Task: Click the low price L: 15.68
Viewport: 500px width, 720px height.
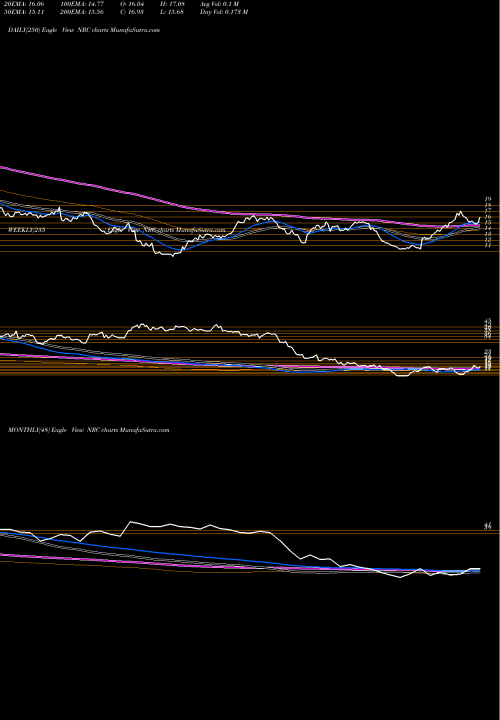Action: pos(172,12)
